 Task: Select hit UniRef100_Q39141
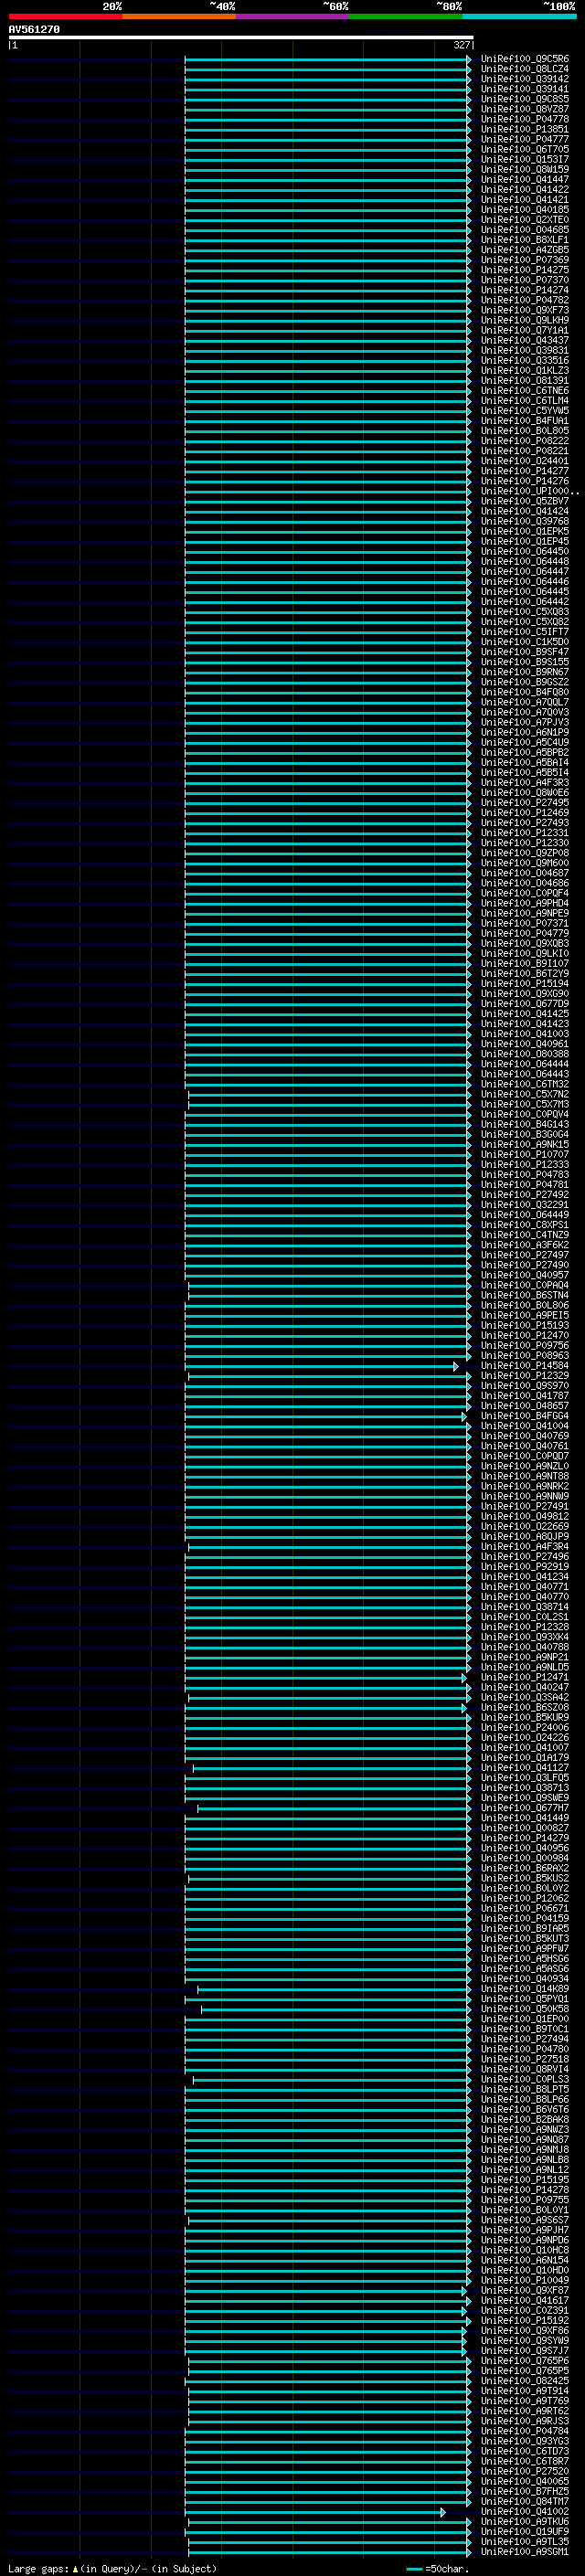click(x=524, y=89)
